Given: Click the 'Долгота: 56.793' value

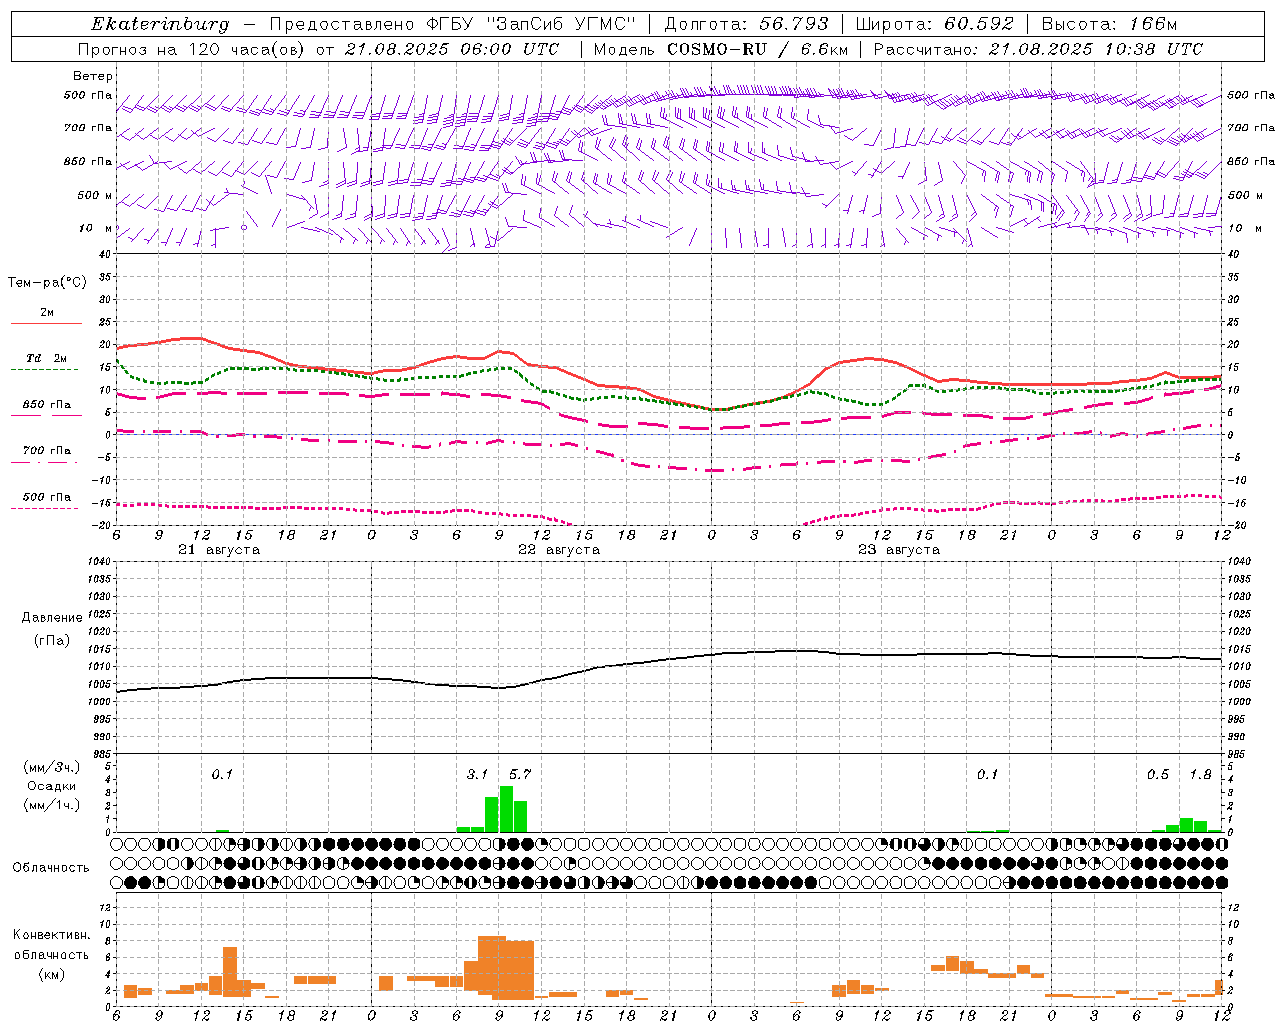Looking at the screenshot, I should [x=746, y=24].
